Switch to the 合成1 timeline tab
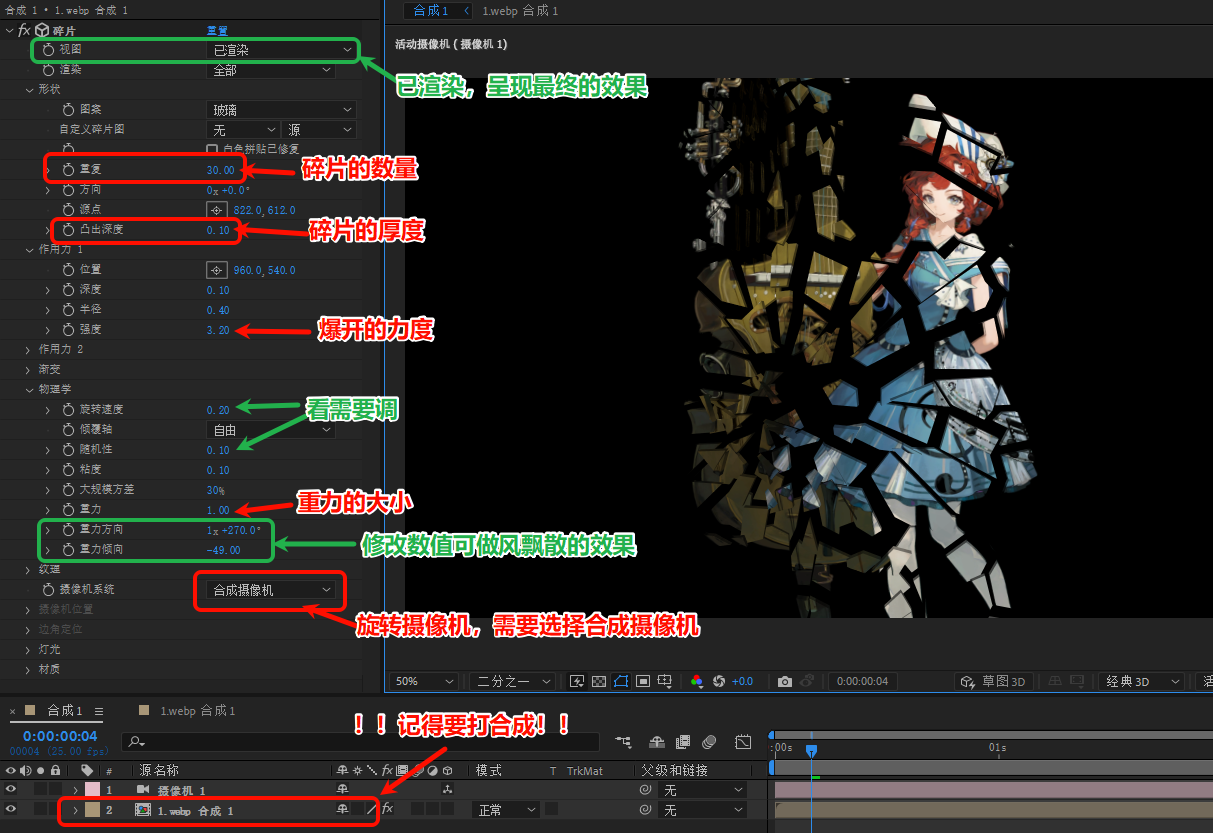The image size is (1213, 833). [x=65, y=711]
